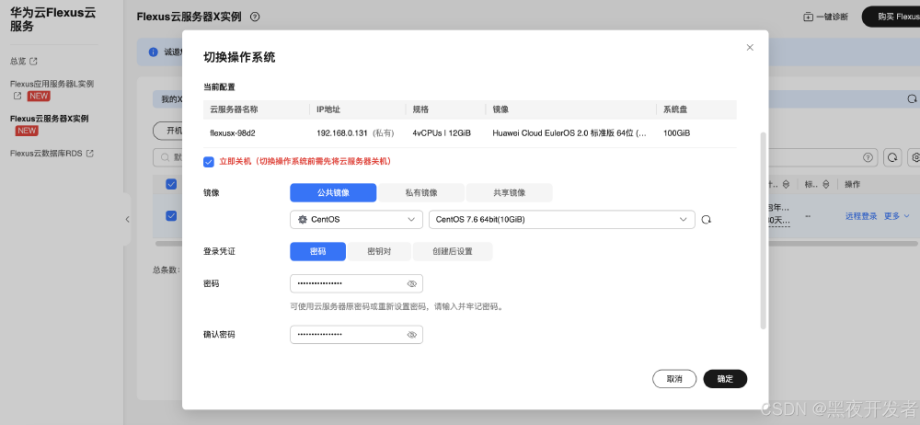Click server name flexusx-98d2

coord(230,133)
